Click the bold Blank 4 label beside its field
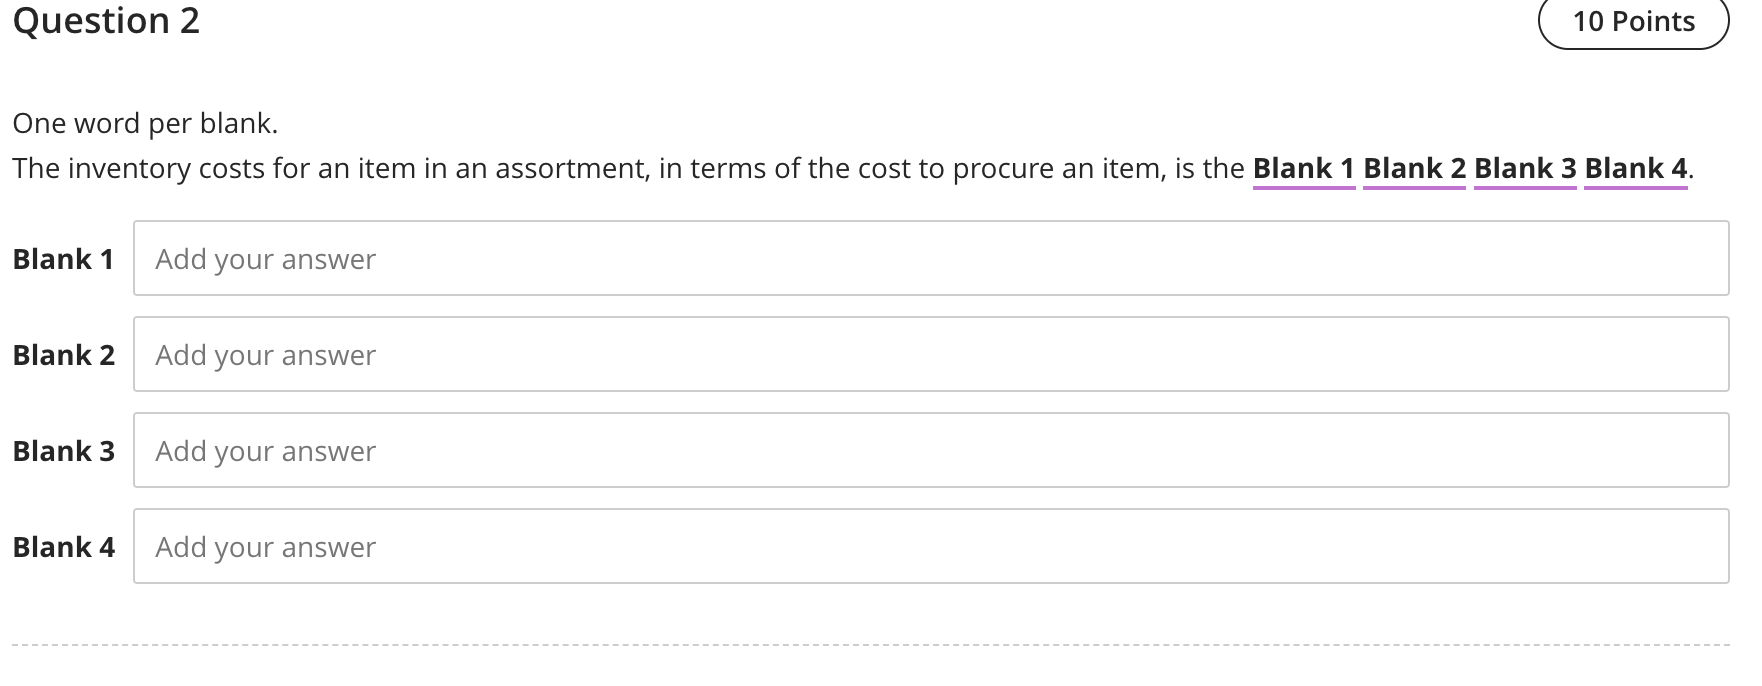 coord(64,546)
